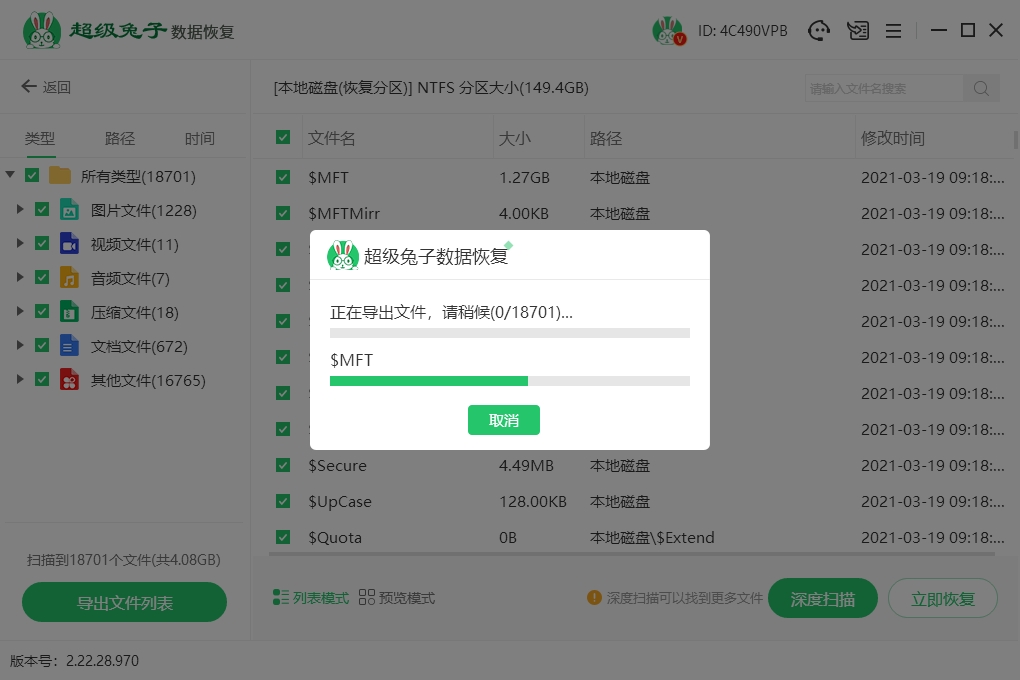The width and height of the screenshot is (1020, 680).
Task: Click the file name search field
Action: point(883,88)
